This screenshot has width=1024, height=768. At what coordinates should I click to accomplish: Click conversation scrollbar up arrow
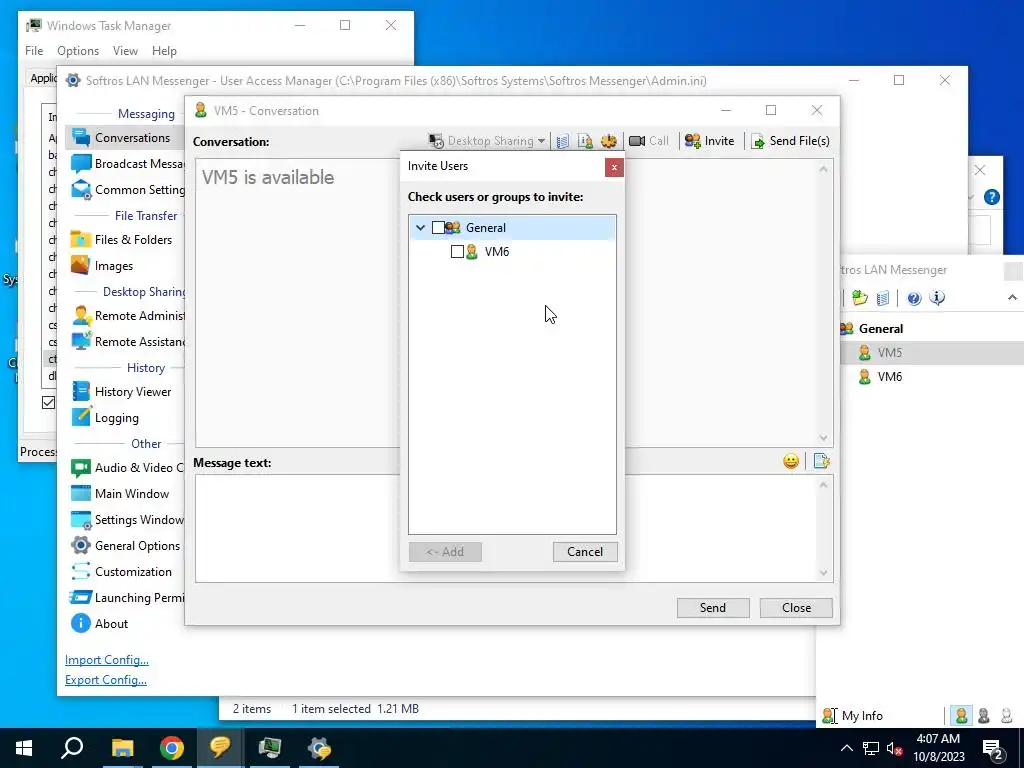click(824, 170)
